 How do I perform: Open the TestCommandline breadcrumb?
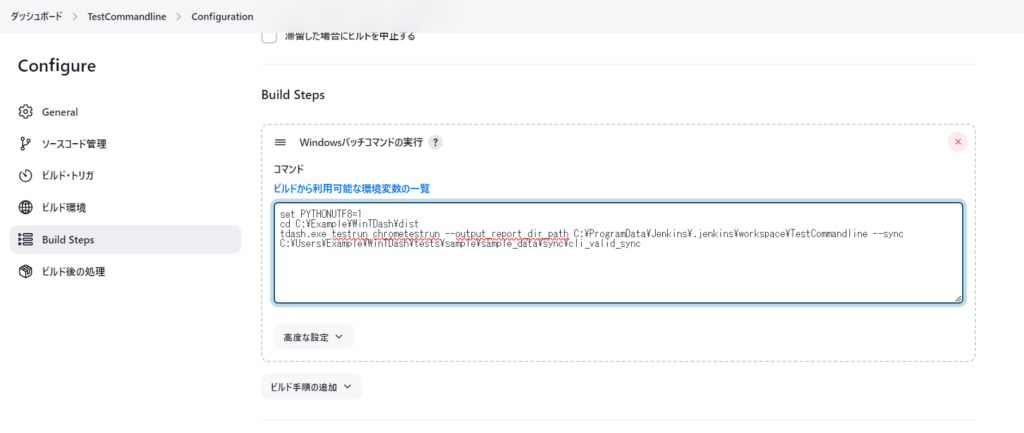[x=128, y=17]
